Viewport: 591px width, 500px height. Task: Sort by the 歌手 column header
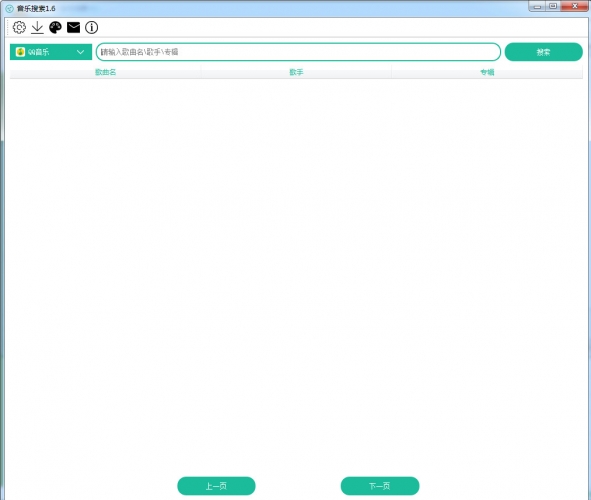pos(296,72)
